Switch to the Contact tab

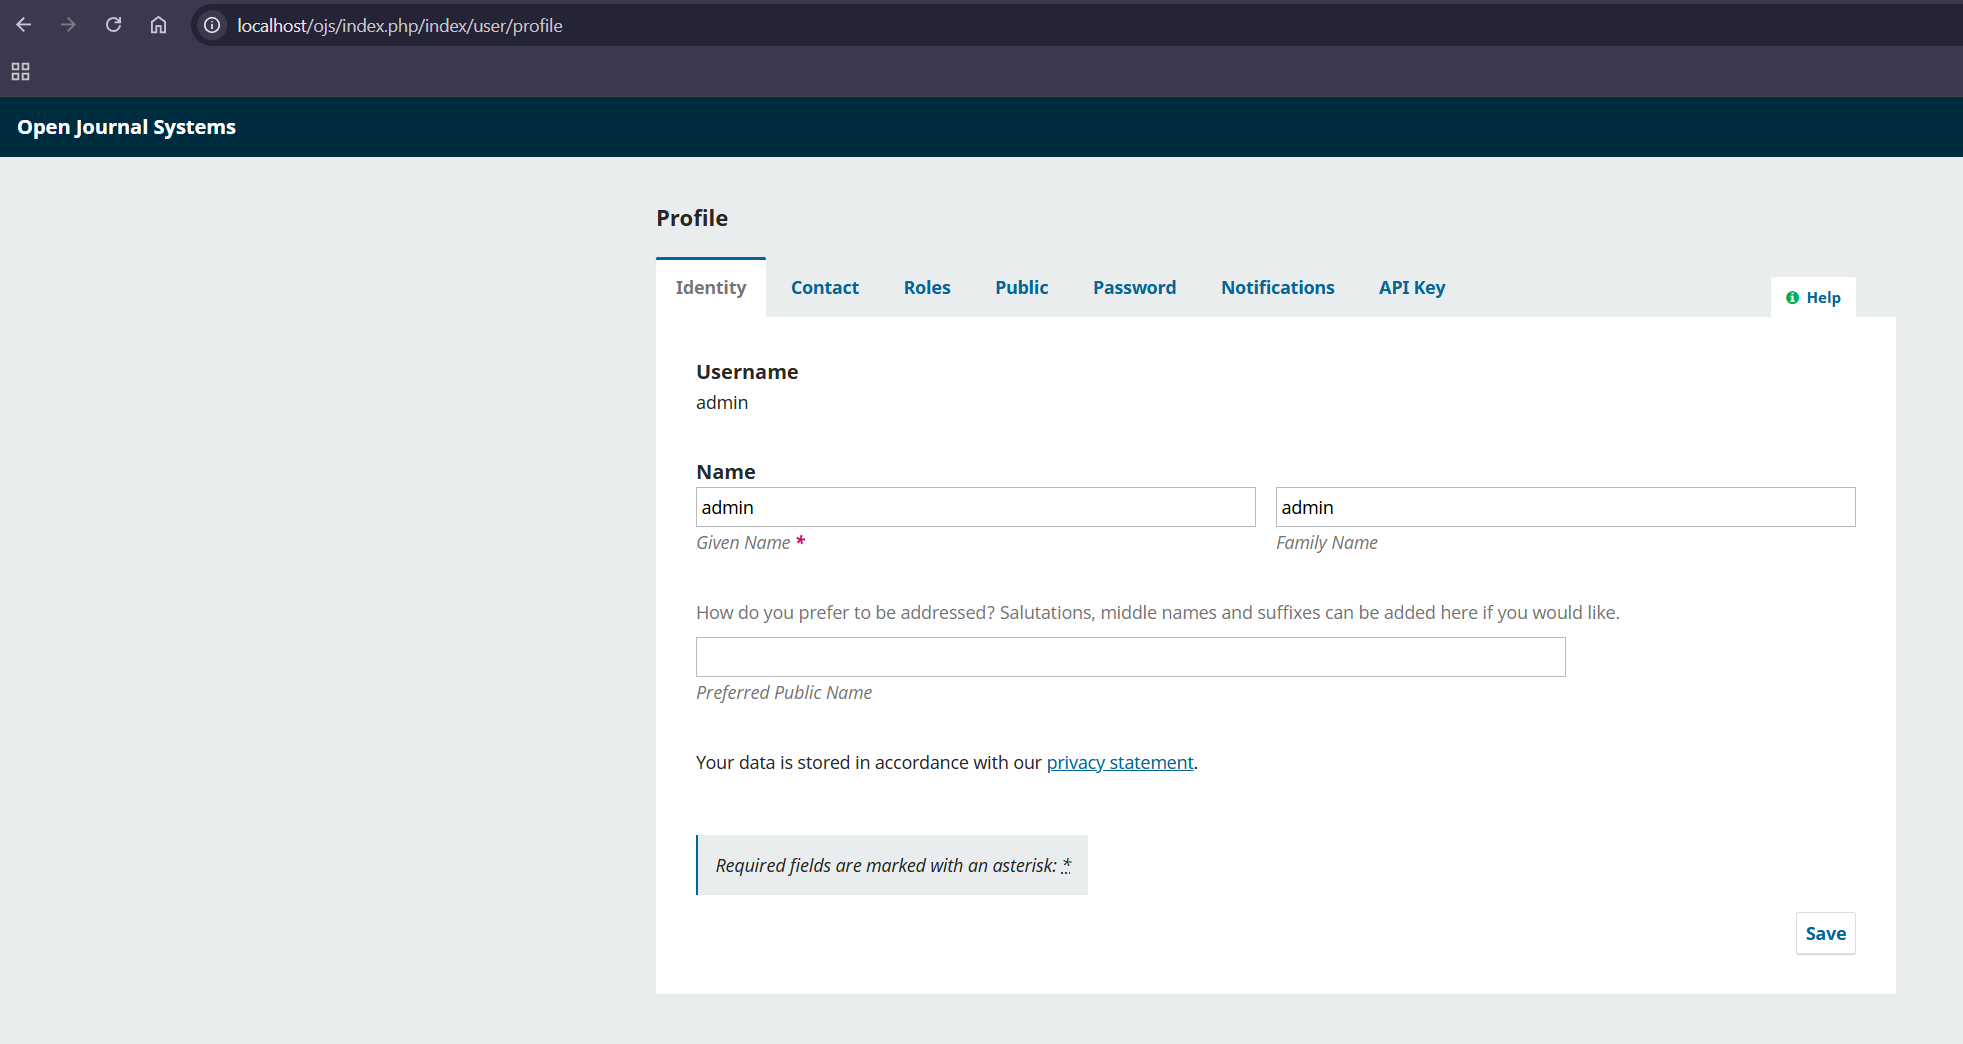(824, 288)
